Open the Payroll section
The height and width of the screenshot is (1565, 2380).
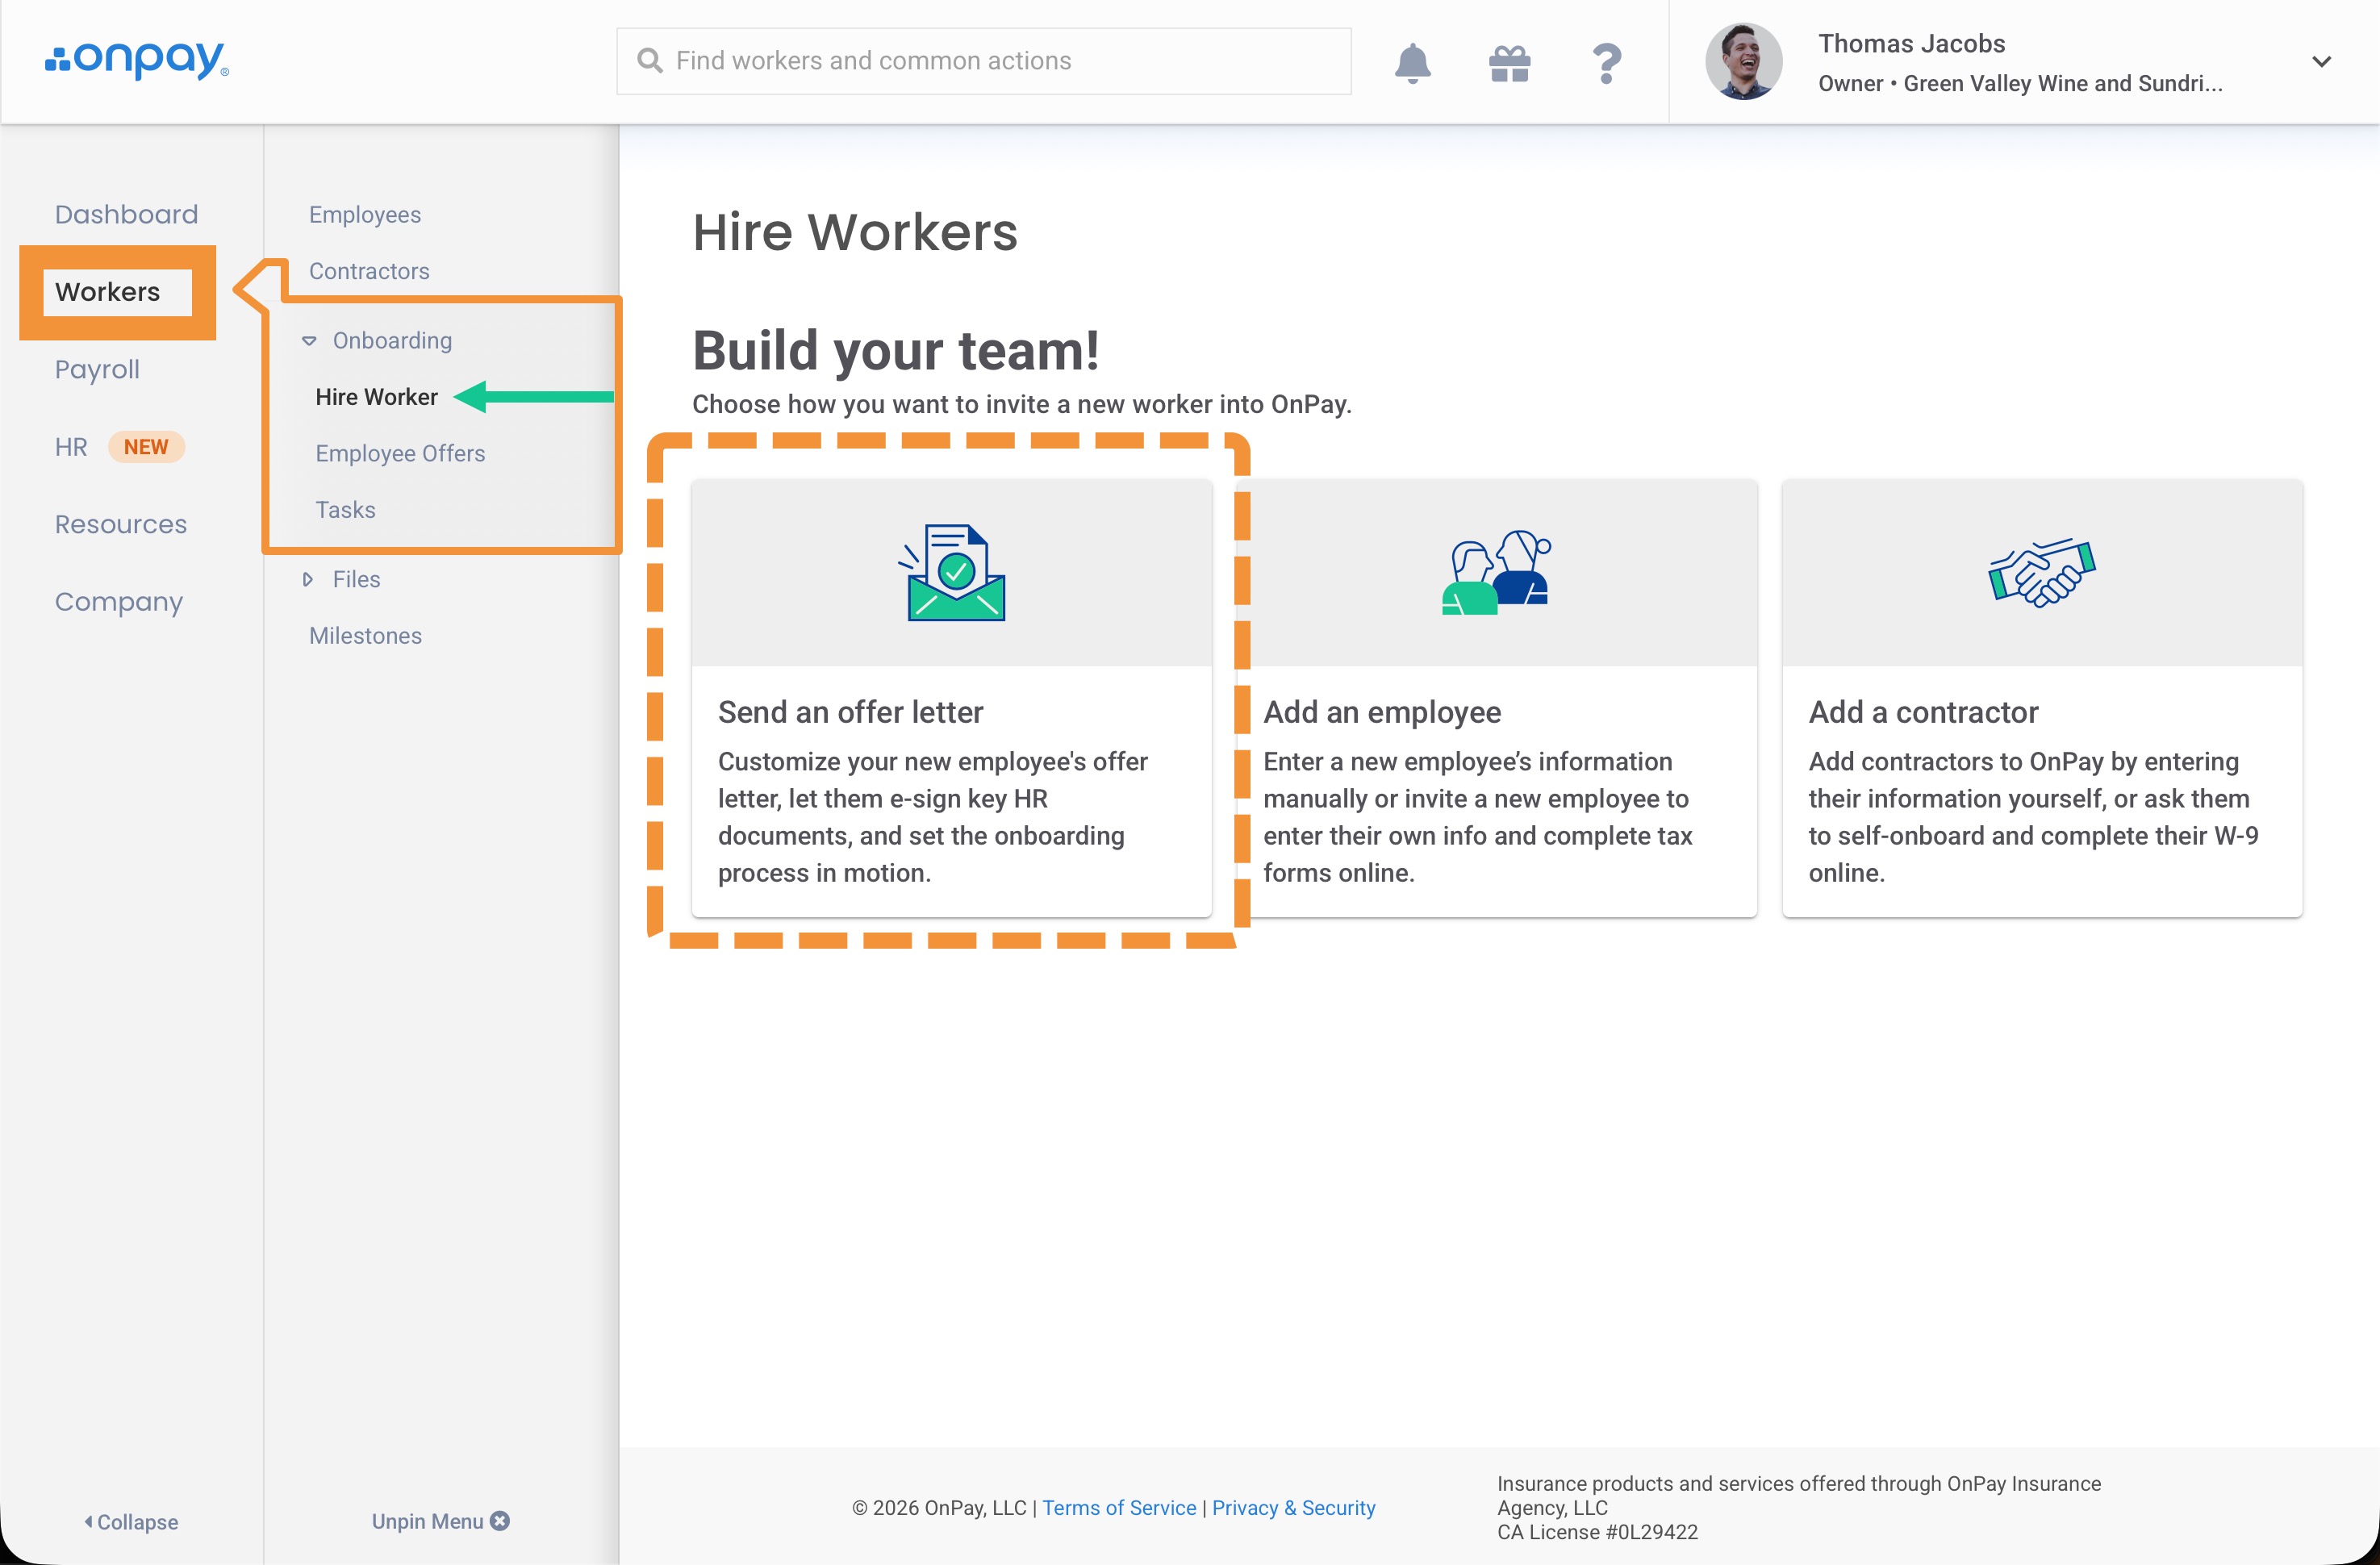pyautogui.click(x=97, y=369)
